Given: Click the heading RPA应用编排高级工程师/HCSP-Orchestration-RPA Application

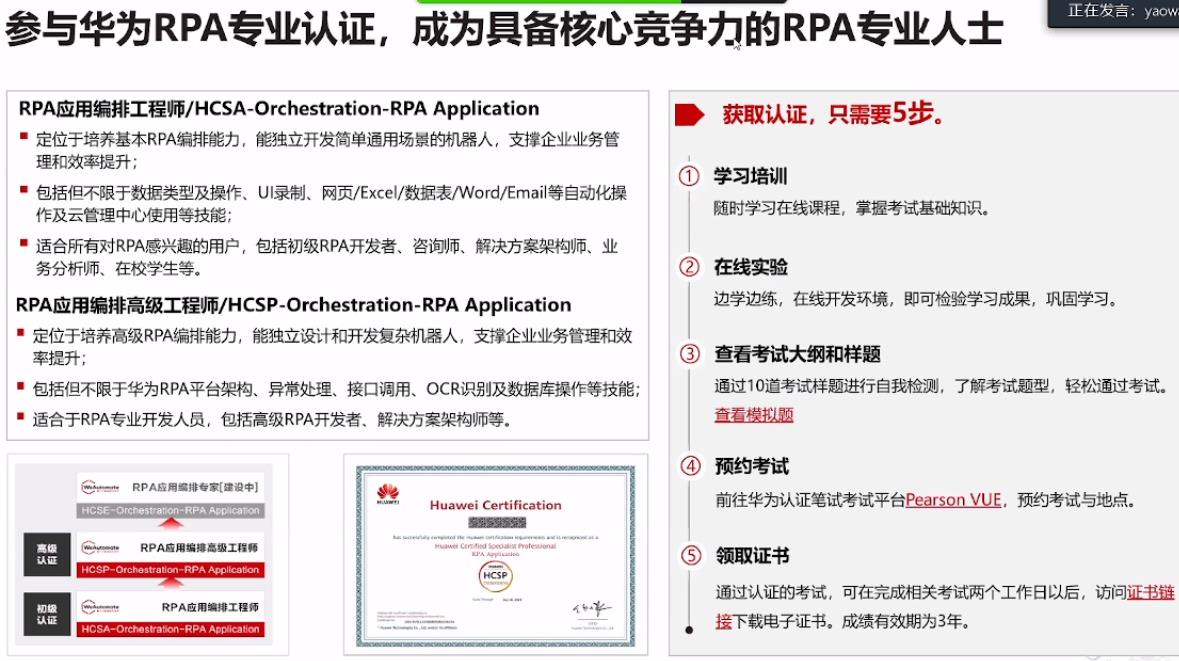Looking at the screenshot, I should (x=293, y=305).
